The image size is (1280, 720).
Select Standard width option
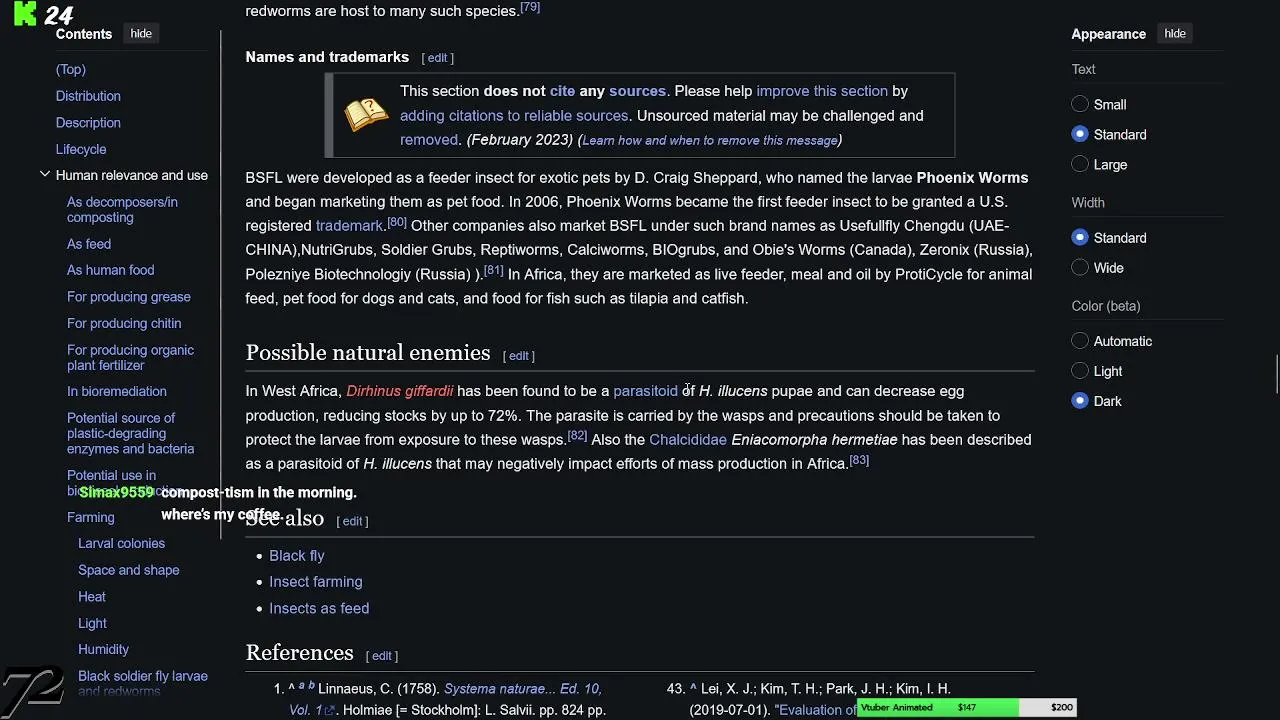click(1080, 238)
